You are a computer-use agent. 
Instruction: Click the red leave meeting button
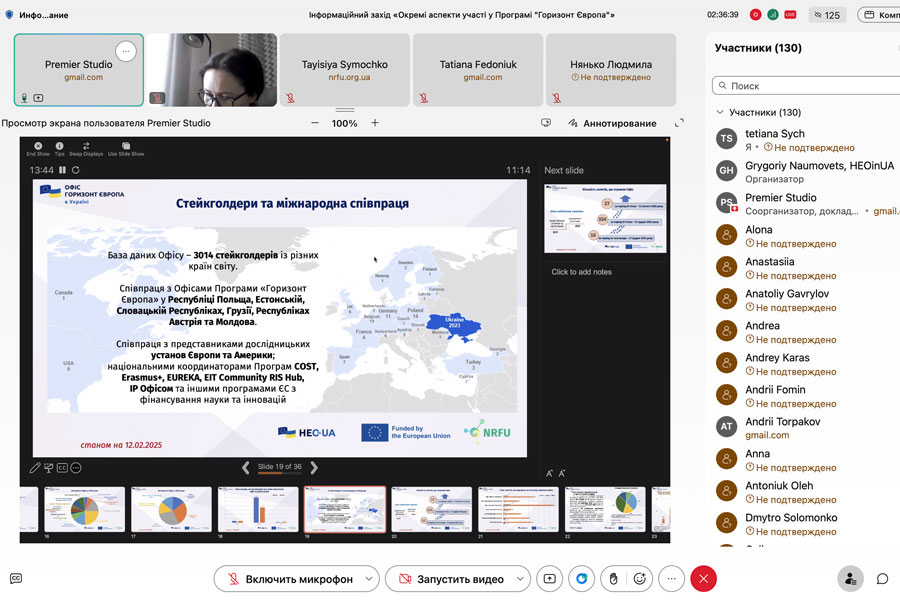[x=704, y=579]
